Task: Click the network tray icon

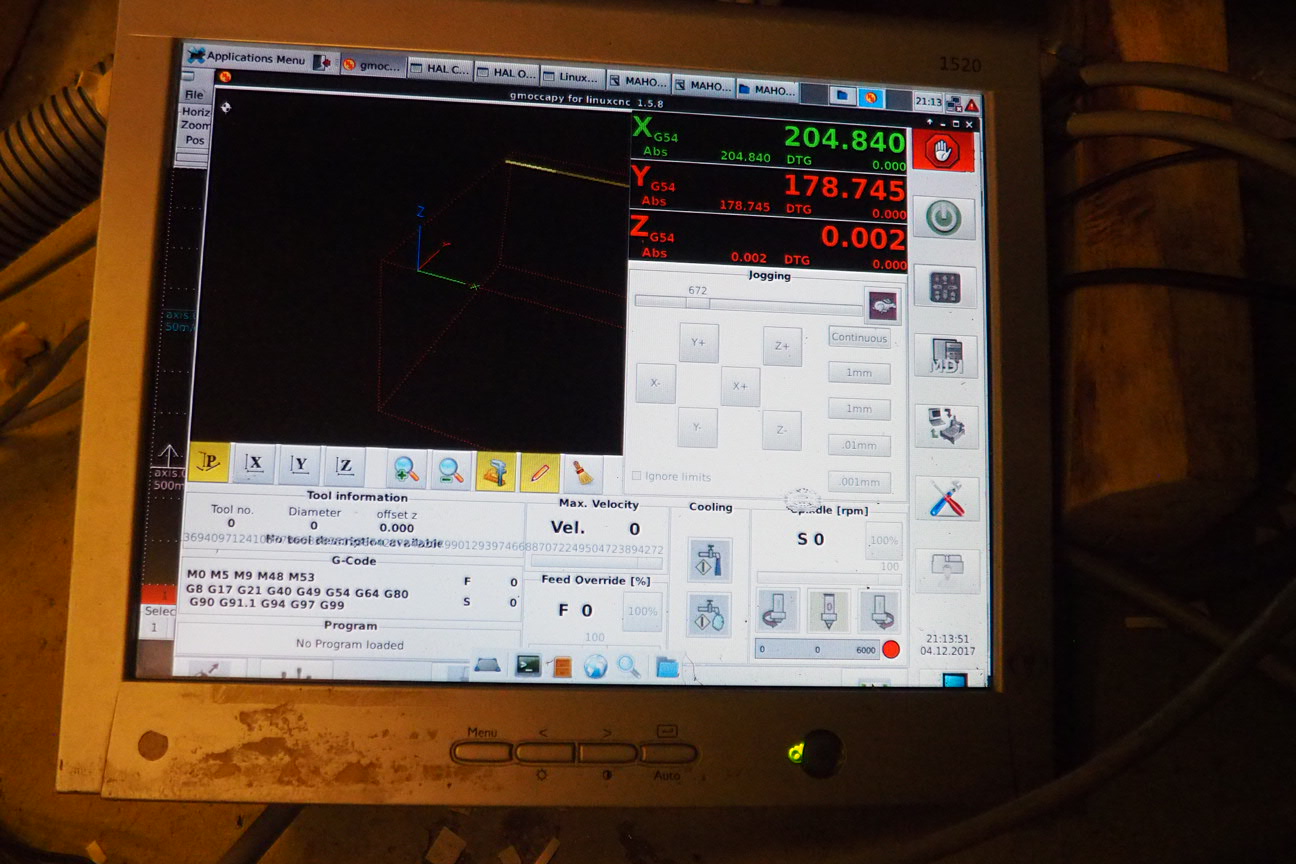Action: pyautogui.click(x=953, y=103)
